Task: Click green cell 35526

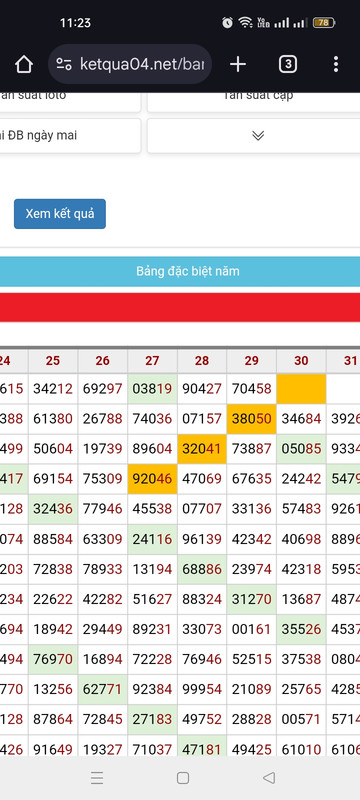Action: click(x=301, y=630)
